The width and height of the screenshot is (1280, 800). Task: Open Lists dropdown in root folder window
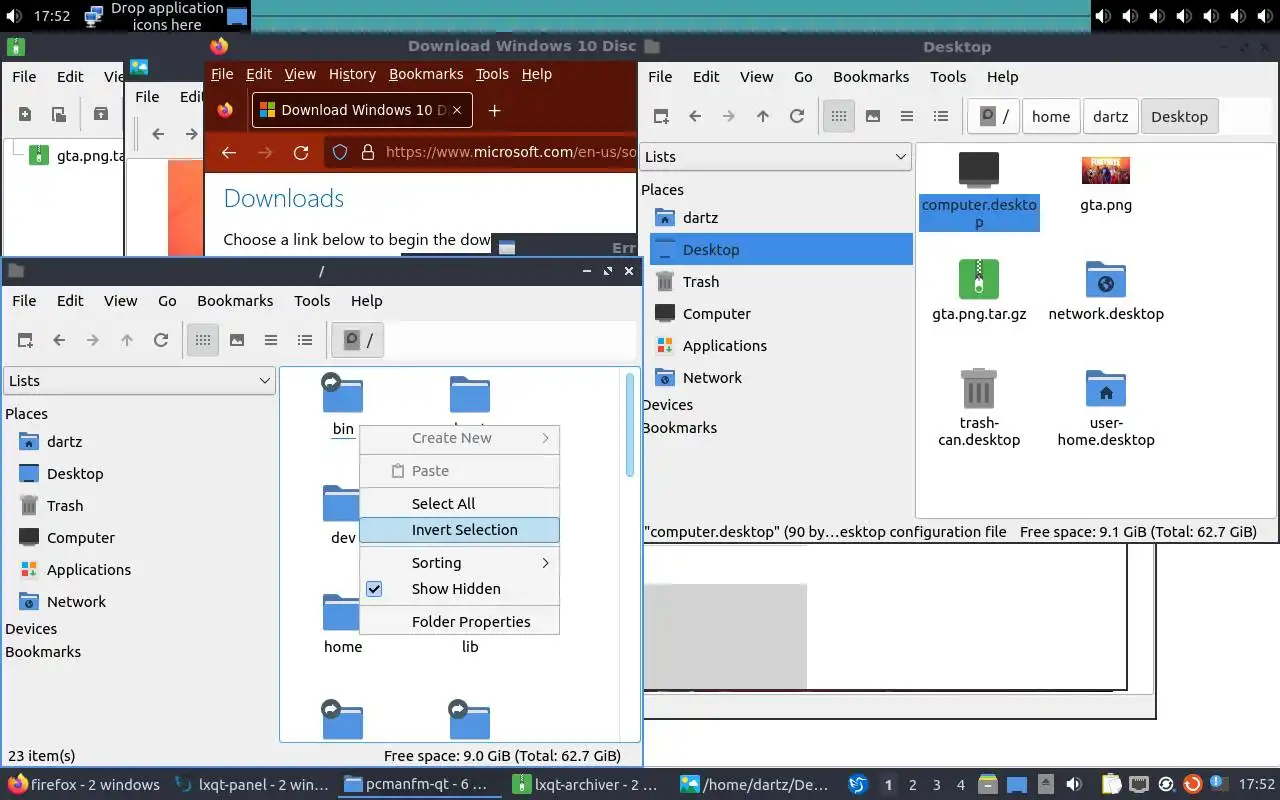[x=139, y=380]
